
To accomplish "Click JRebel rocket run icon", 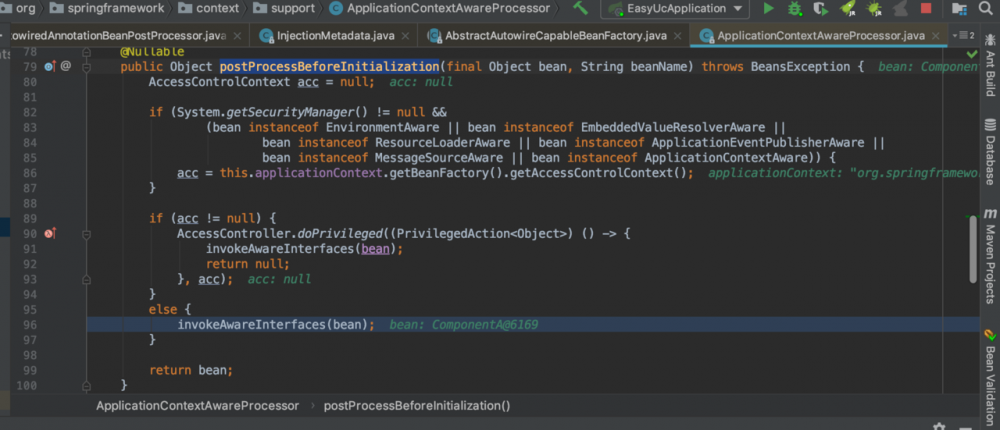I will tap(848, 9).
